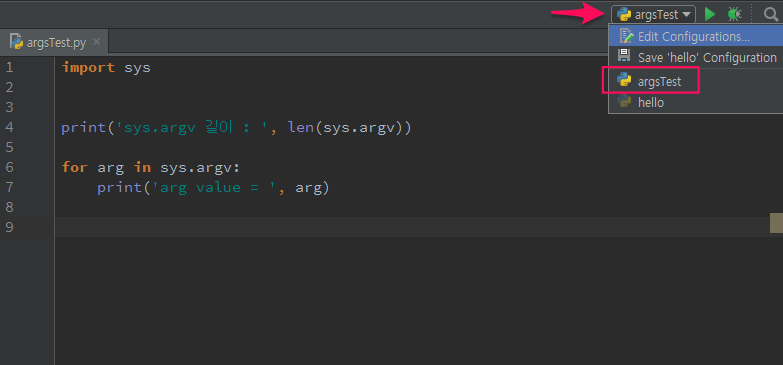Click the Python file icon on argsTest.py tab
This screenshot has height=365, width=783.
(16, 42)
